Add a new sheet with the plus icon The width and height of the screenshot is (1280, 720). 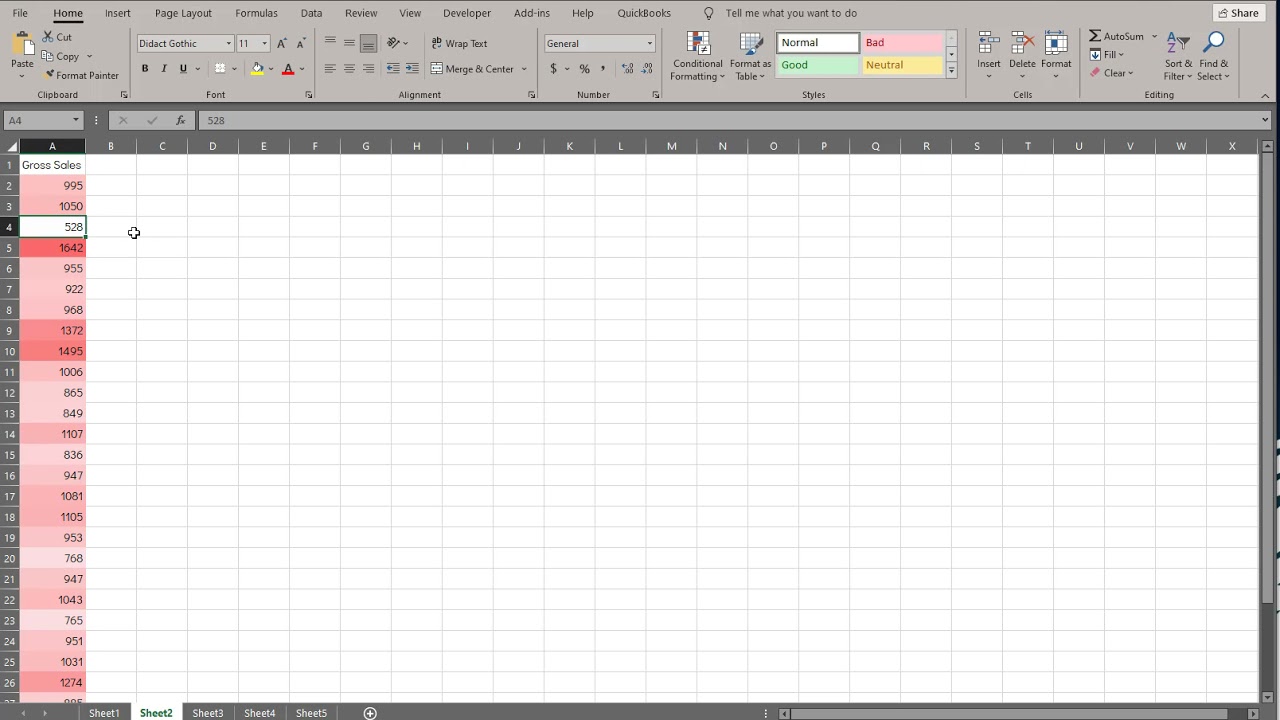click(370, 713)
